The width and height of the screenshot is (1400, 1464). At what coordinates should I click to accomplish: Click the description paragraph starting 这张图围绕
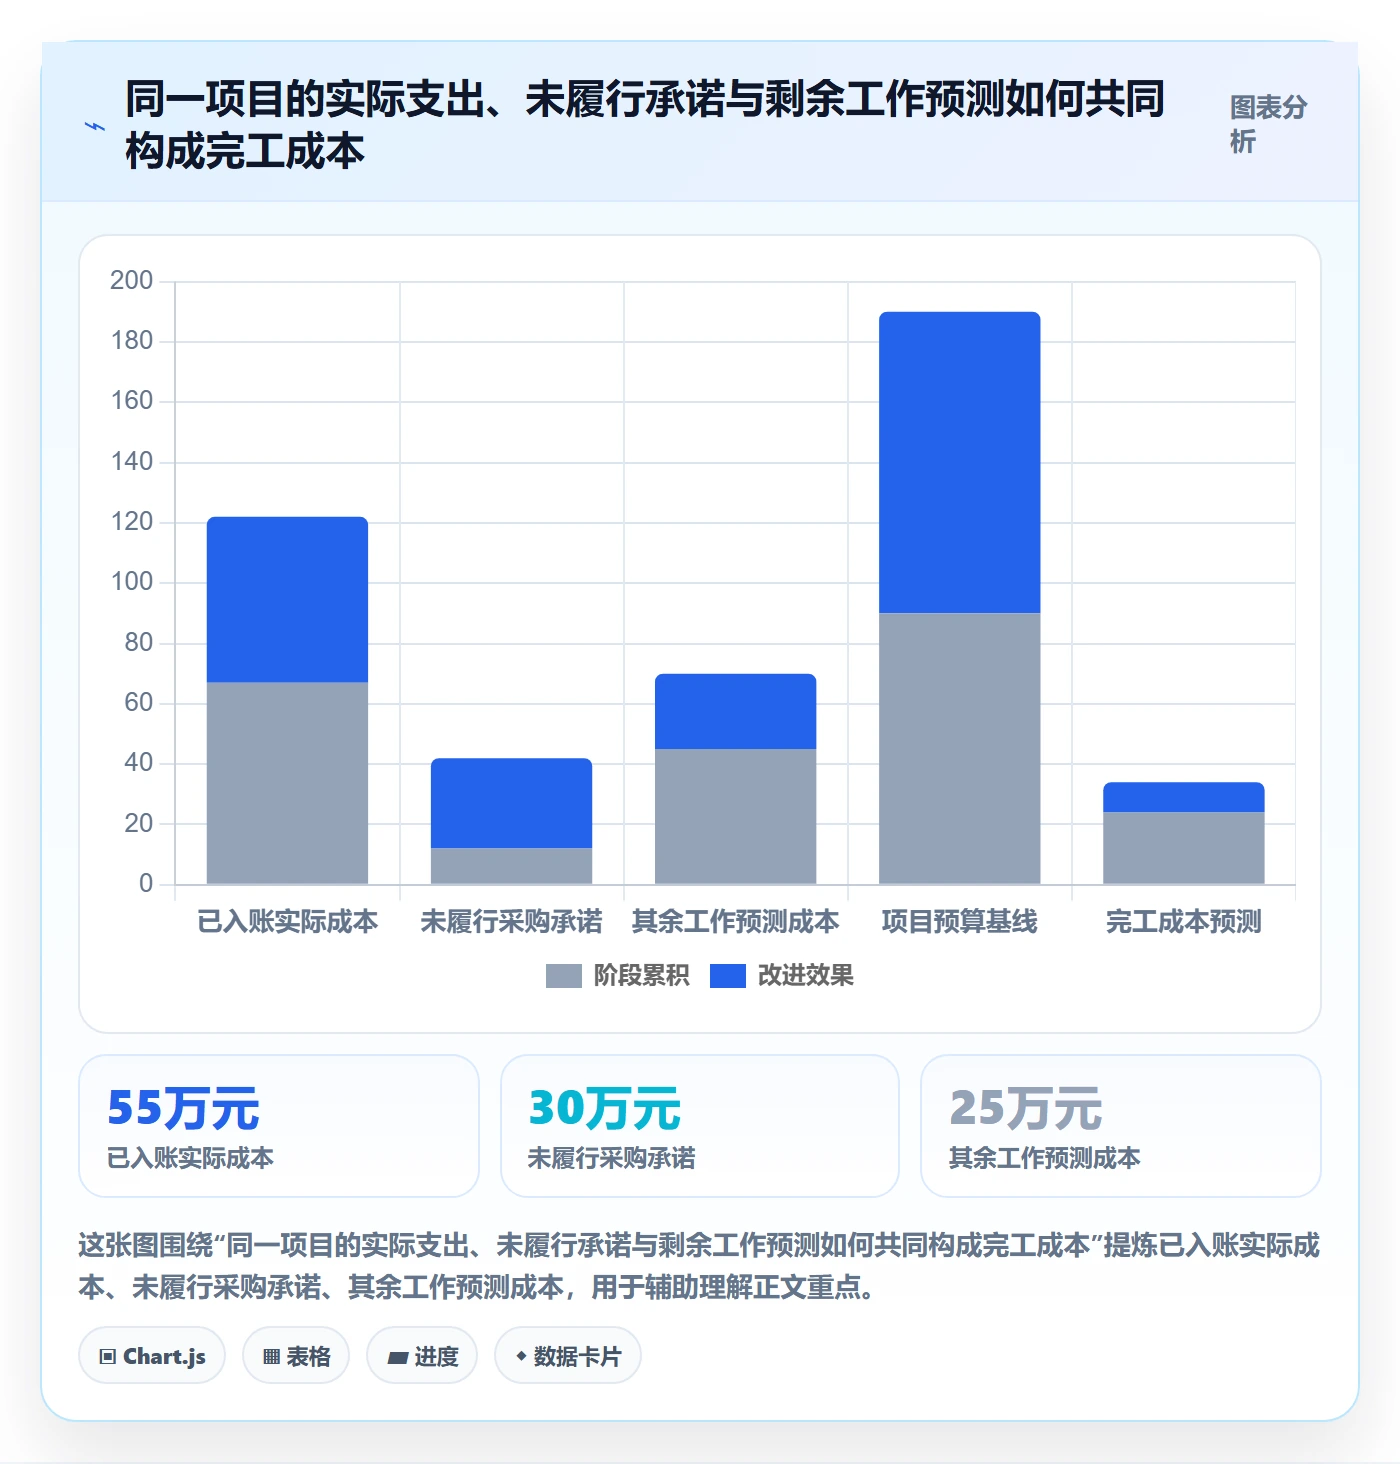(x=699, y=1266)
